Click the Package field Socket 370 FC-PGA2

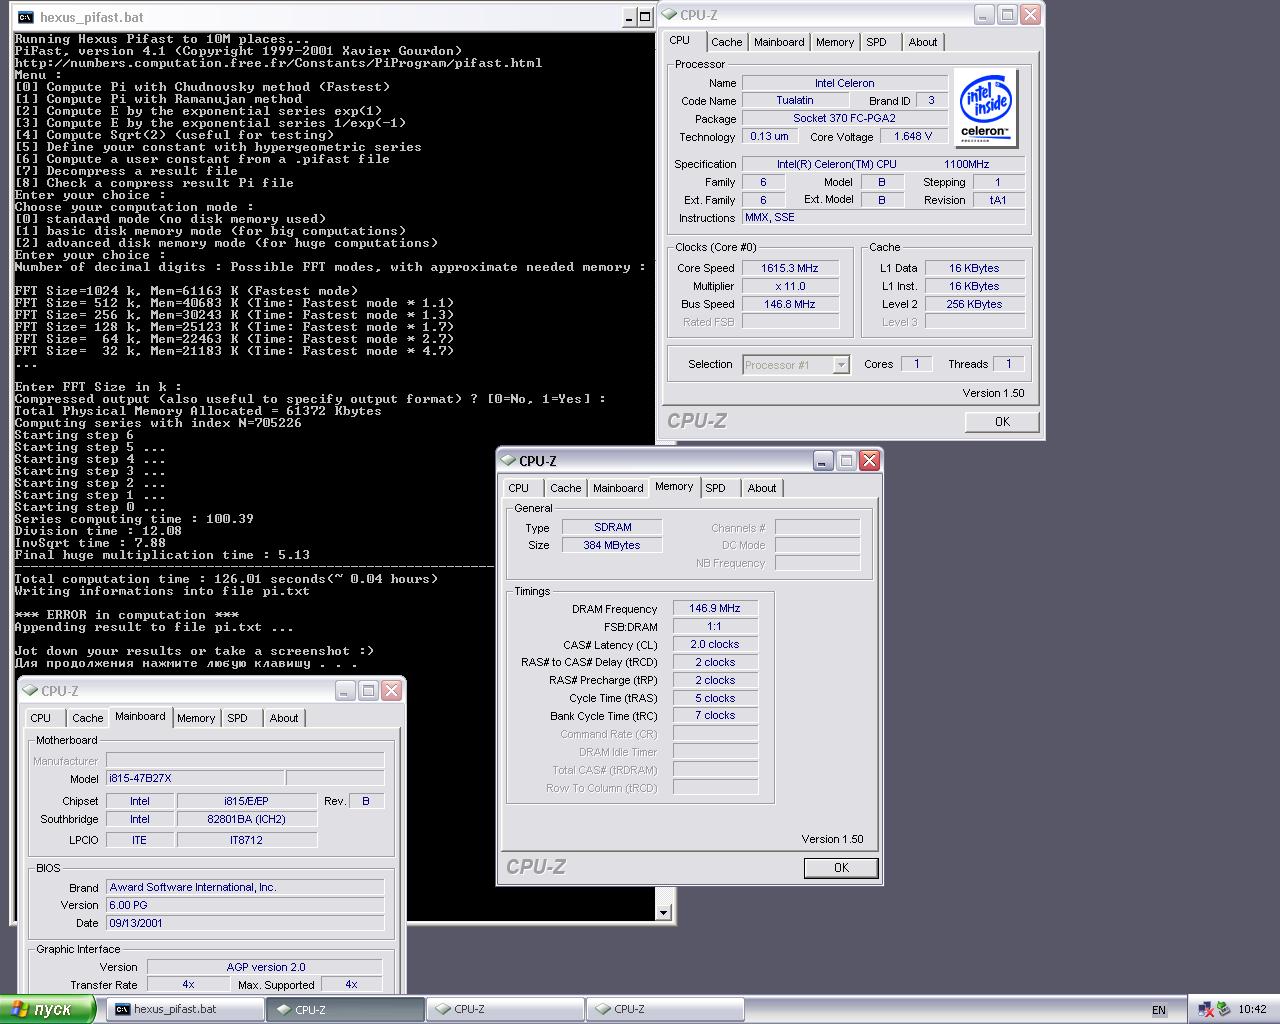coord(844,118)
